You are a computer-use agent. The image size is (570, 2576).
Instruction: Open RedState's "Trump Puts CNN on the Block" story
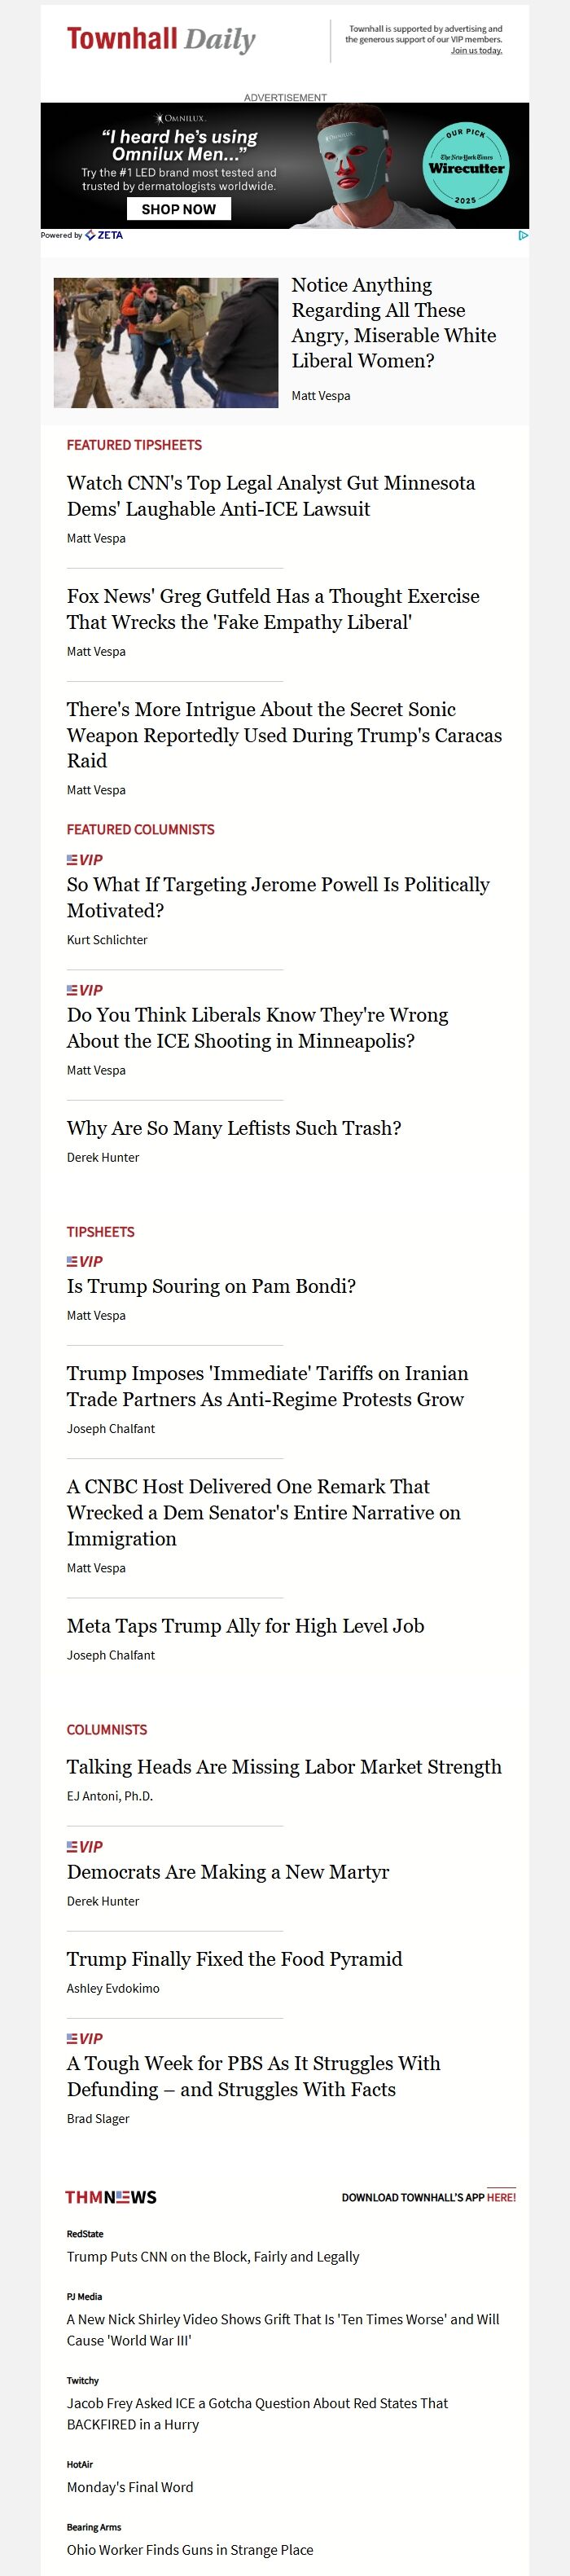coord(213,2256)
